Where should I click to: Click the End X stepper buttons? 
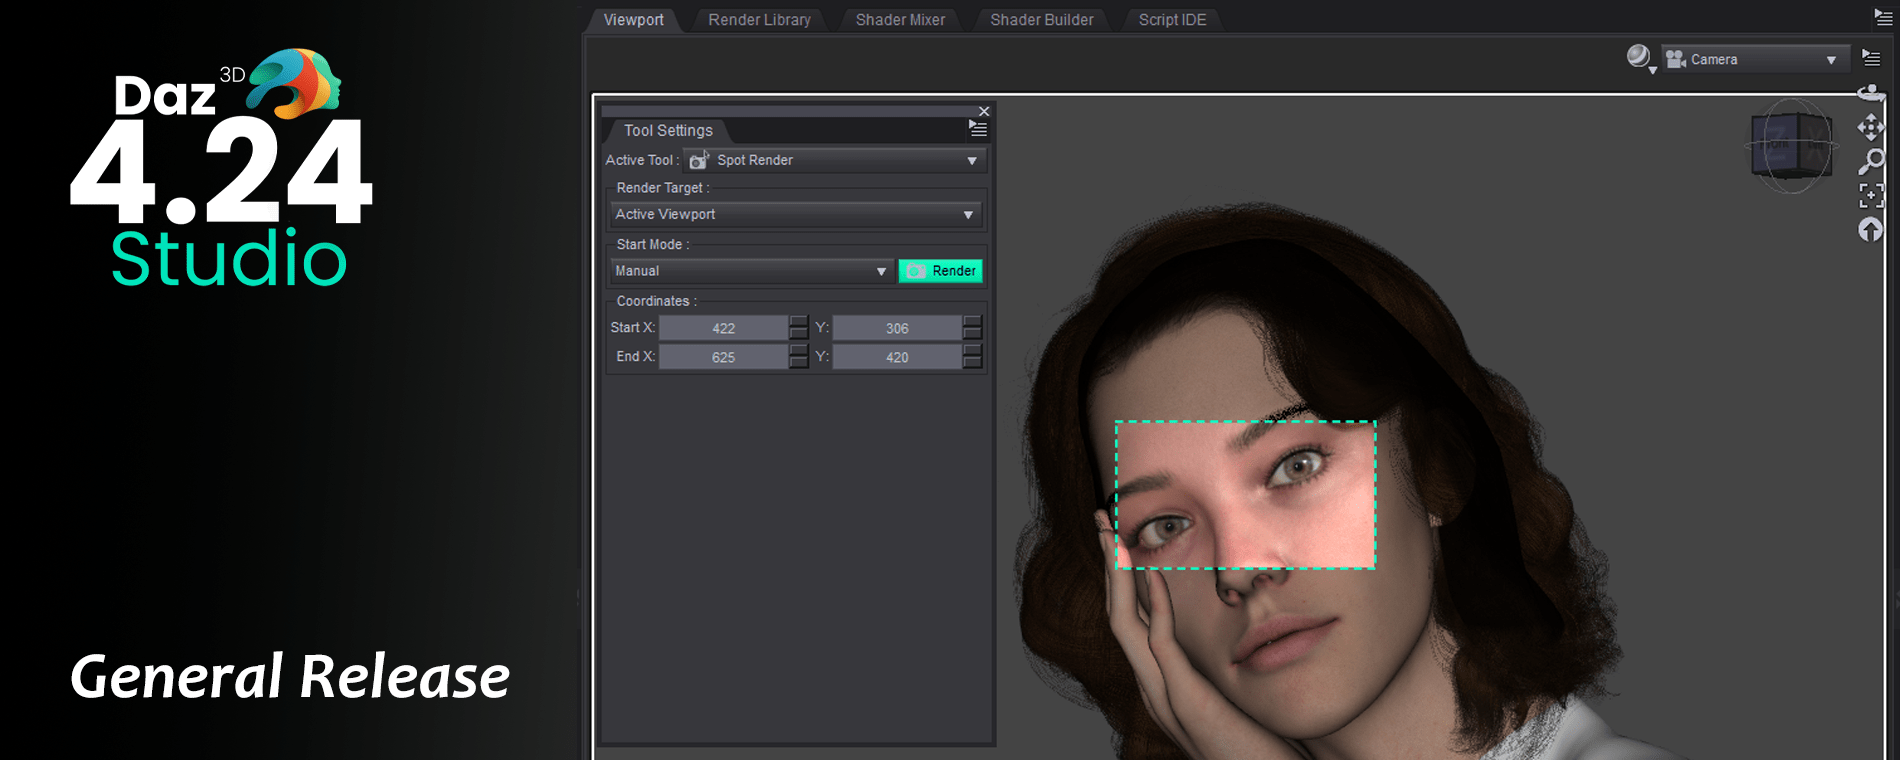click(x=798, y=357)
